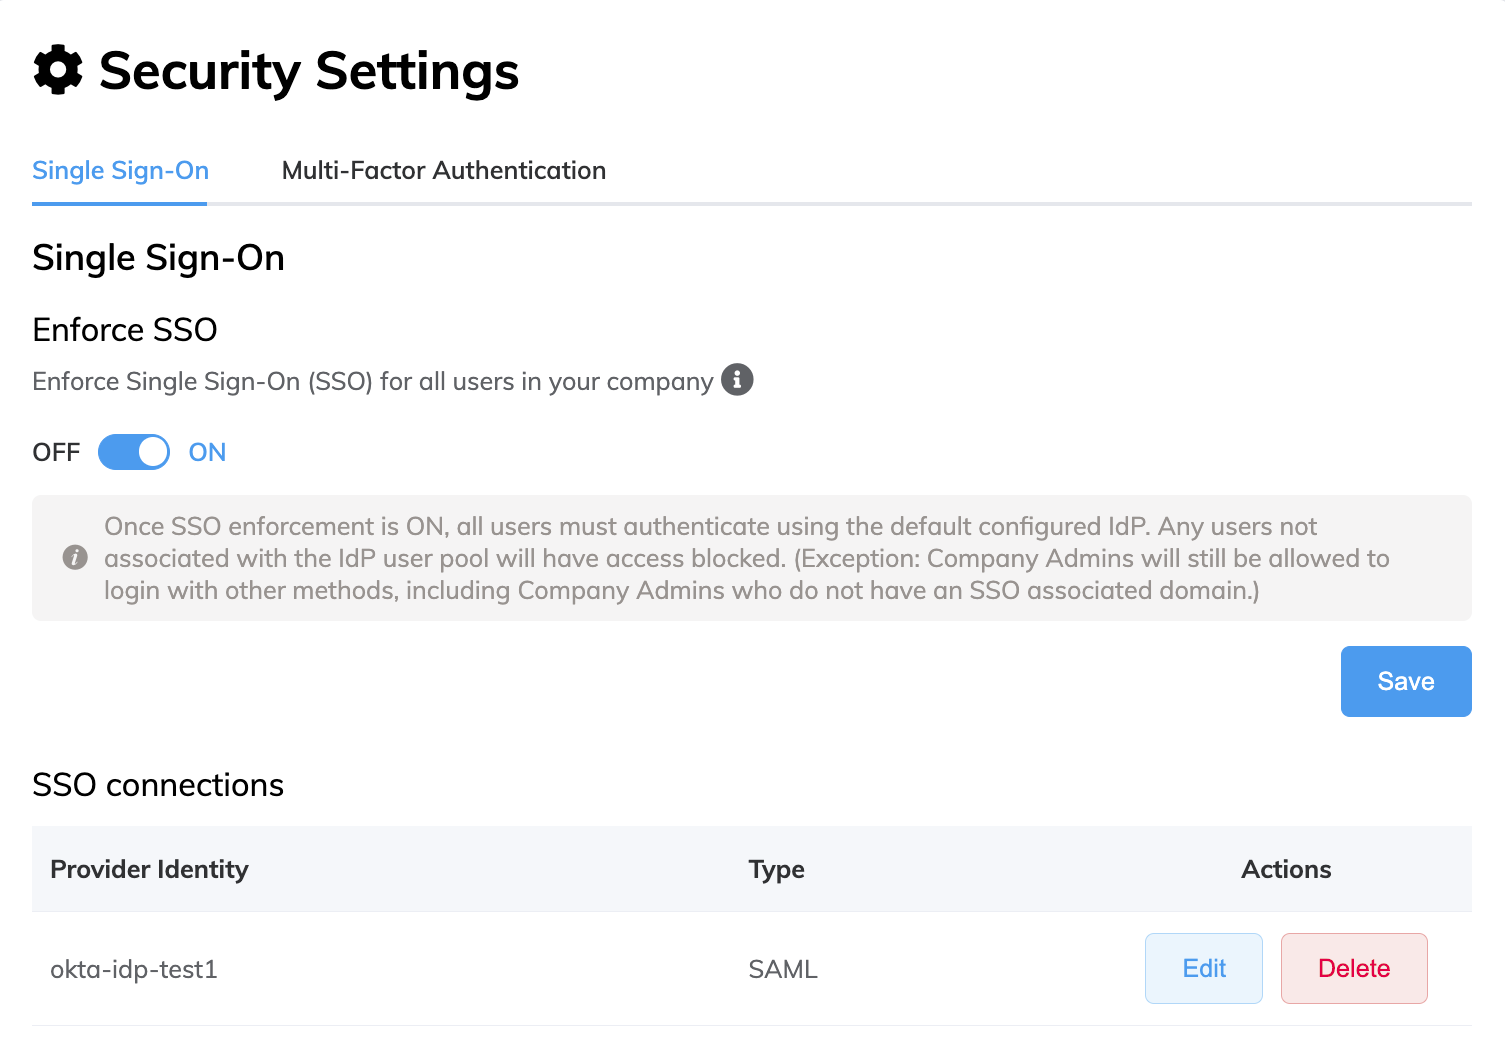Open the Multi-Factor Authentication tab
The height and width of the screenshot is (1058, 1505).
443,171
